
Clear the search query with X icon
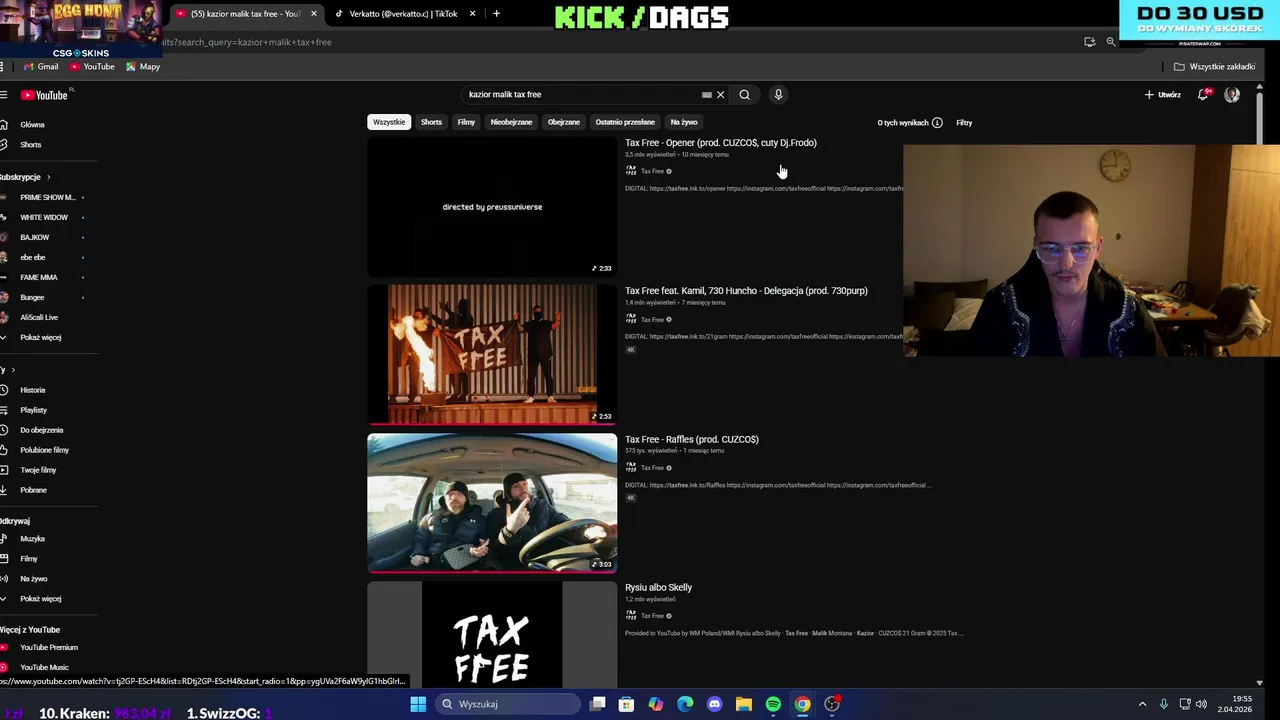720,95
